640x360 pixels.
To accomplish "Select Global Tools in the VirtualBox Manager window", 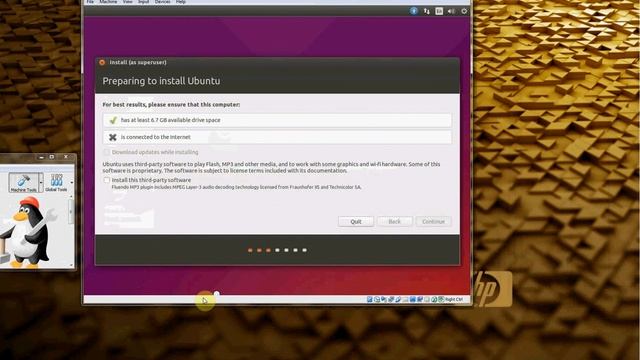I will 56,182.
